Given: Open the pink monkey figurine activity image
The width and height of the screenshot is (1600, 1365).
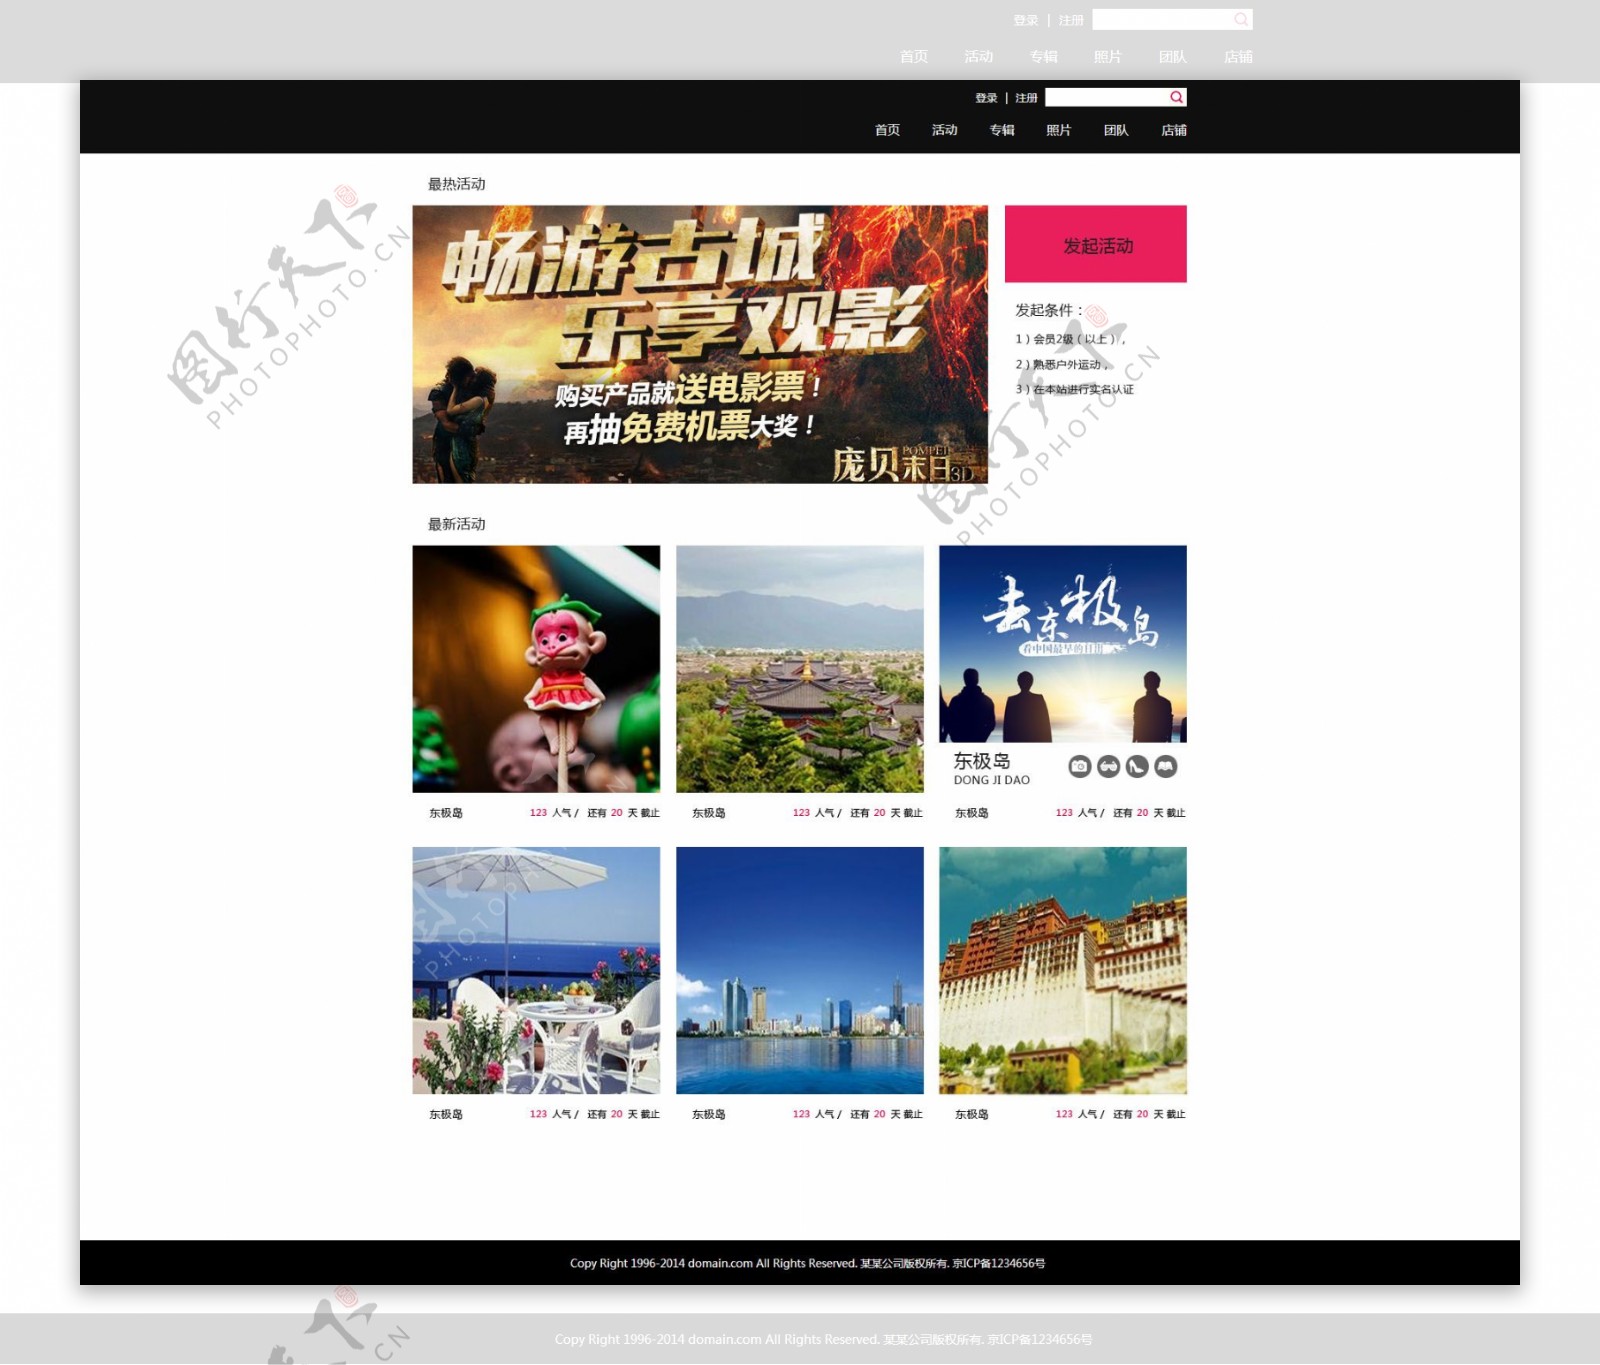Looking at the screenshot, I should coord(536,669).
